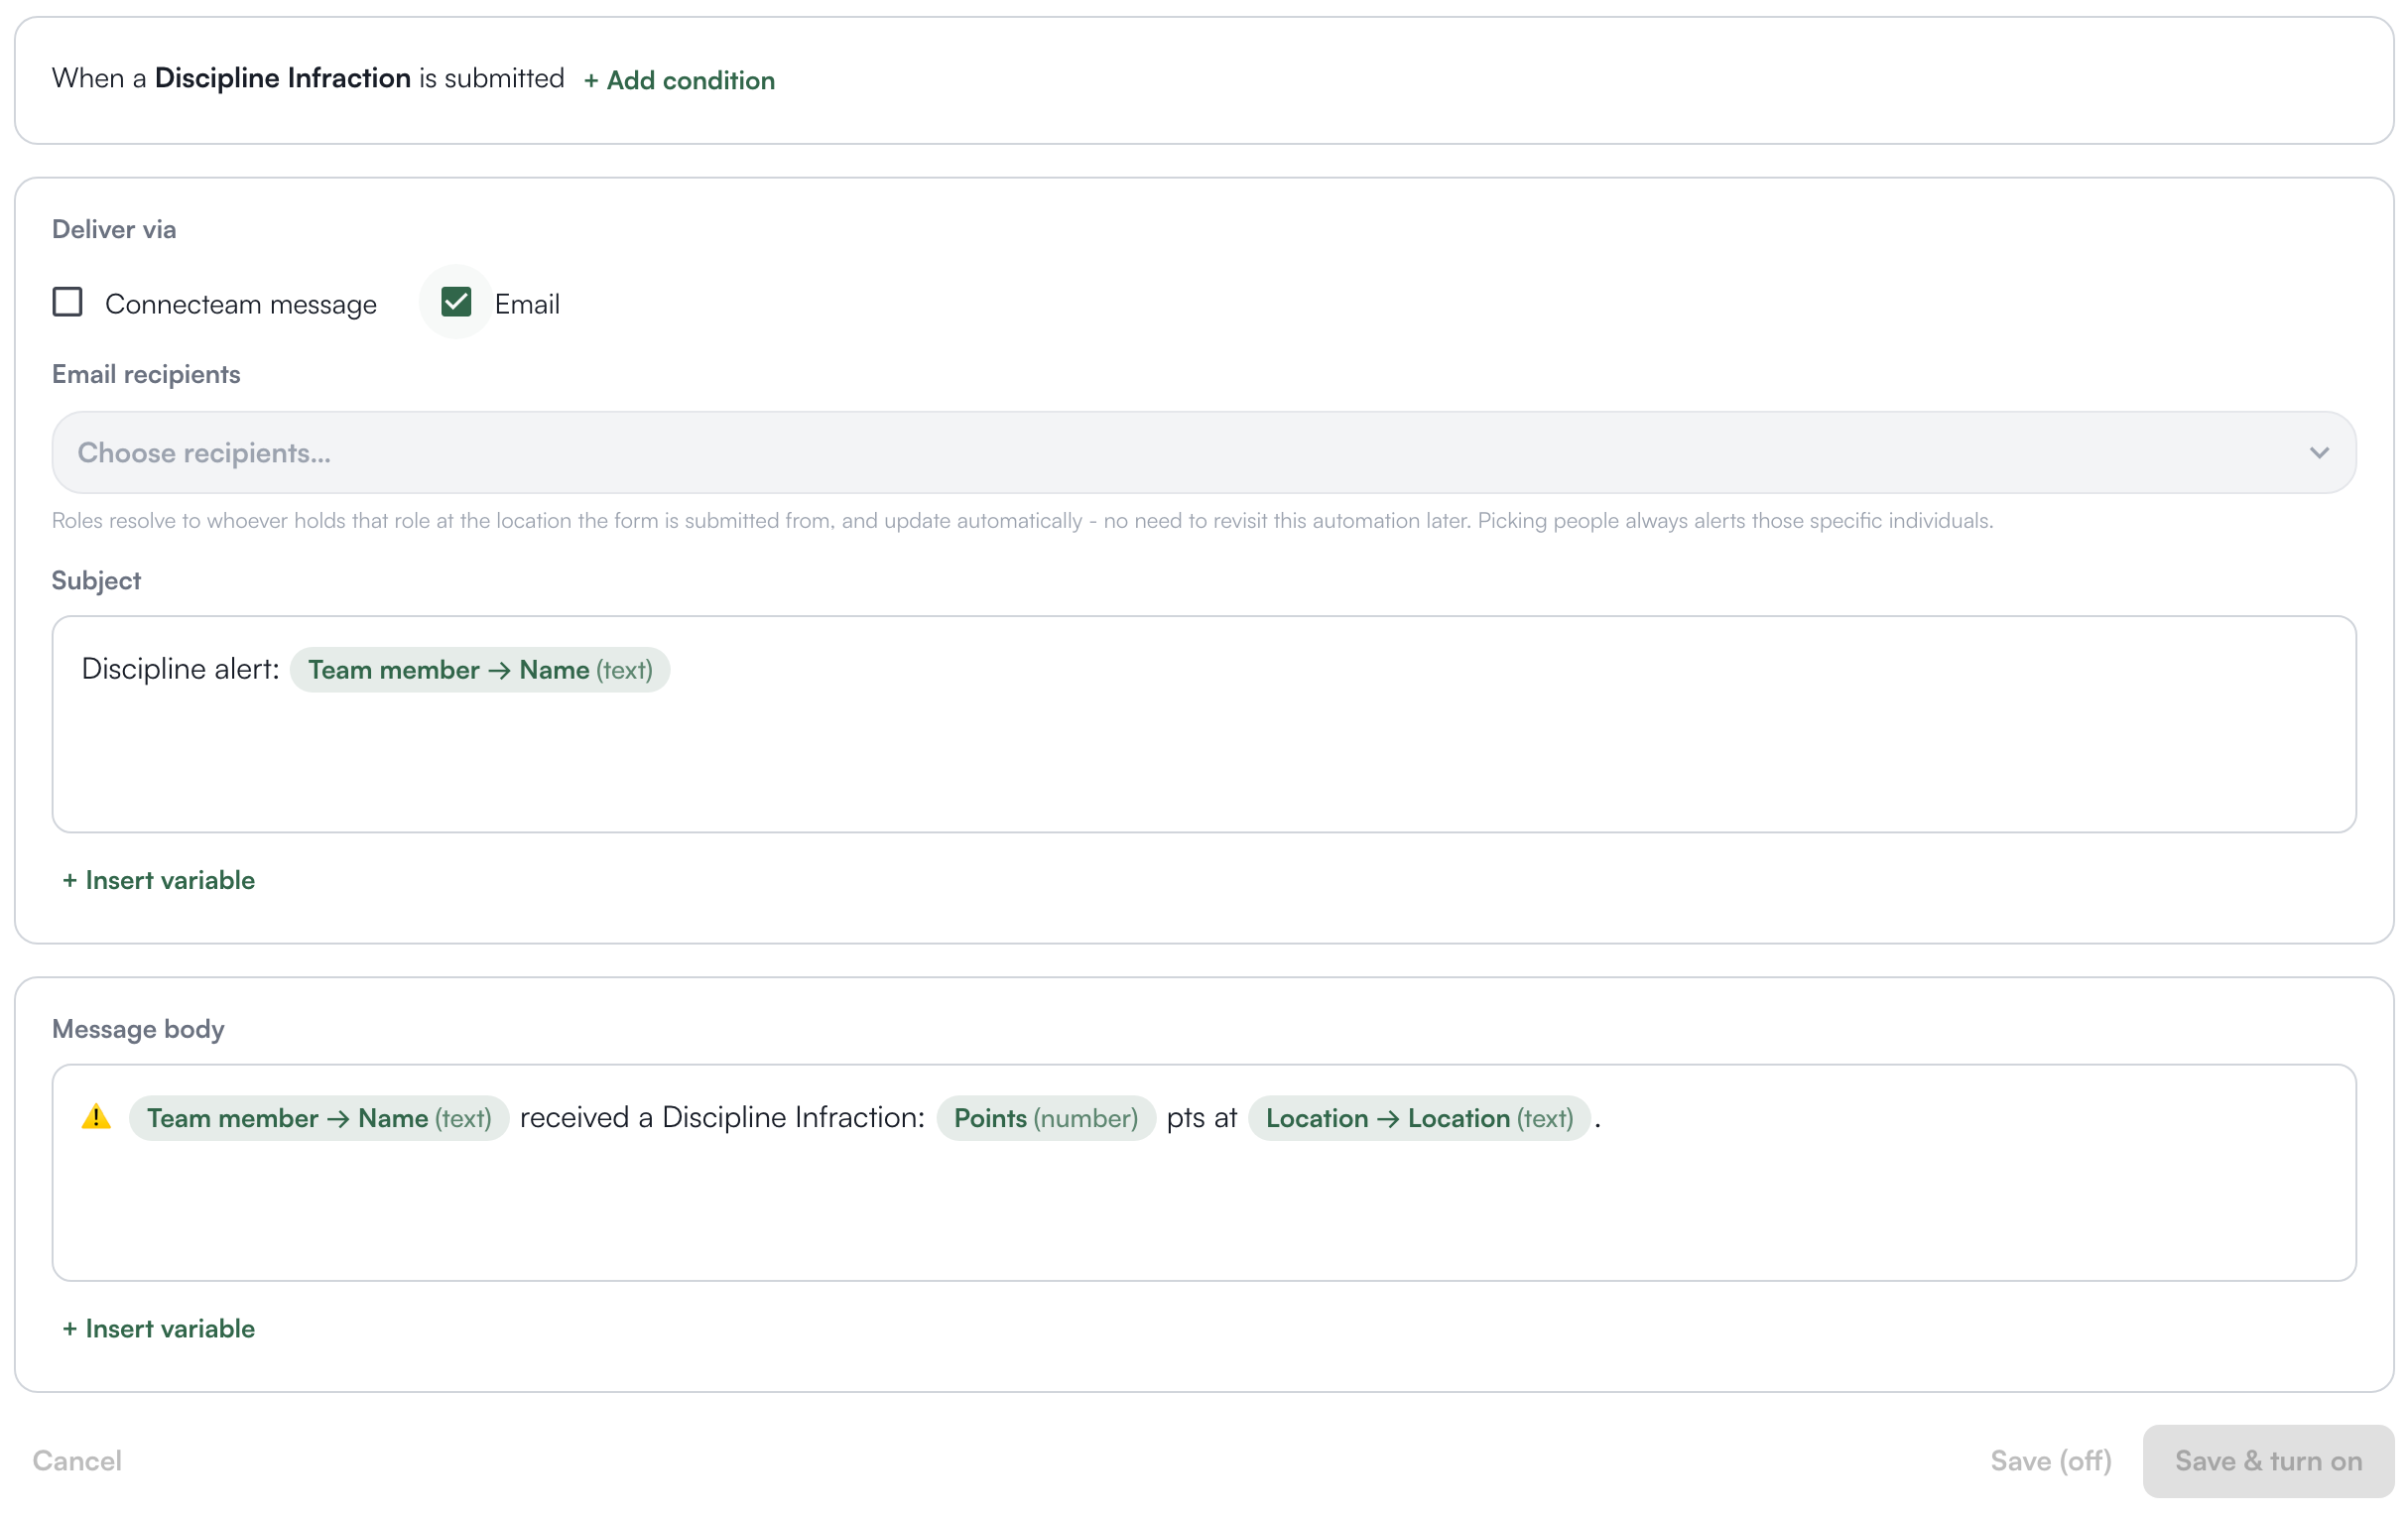This screenshot has width=2408, height=1520.
Task: Select the Location variable chip
Action: pos(1419,1118)
